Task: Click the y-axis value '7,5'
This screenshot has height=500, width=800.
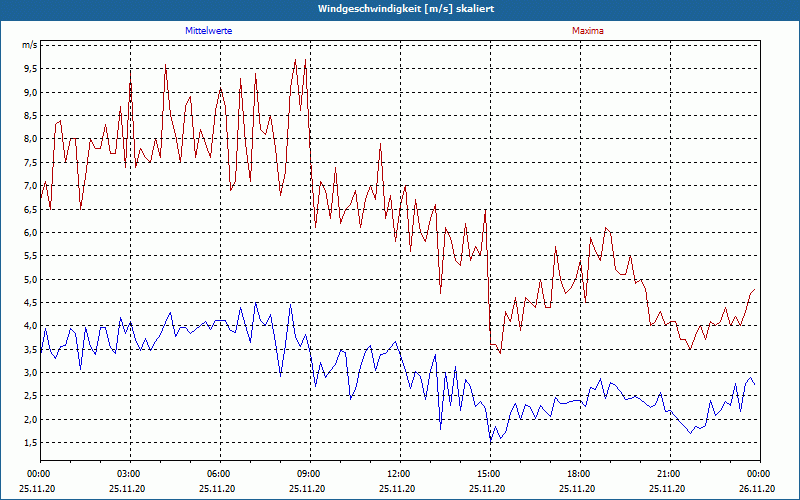Action: tap(32, 162)
